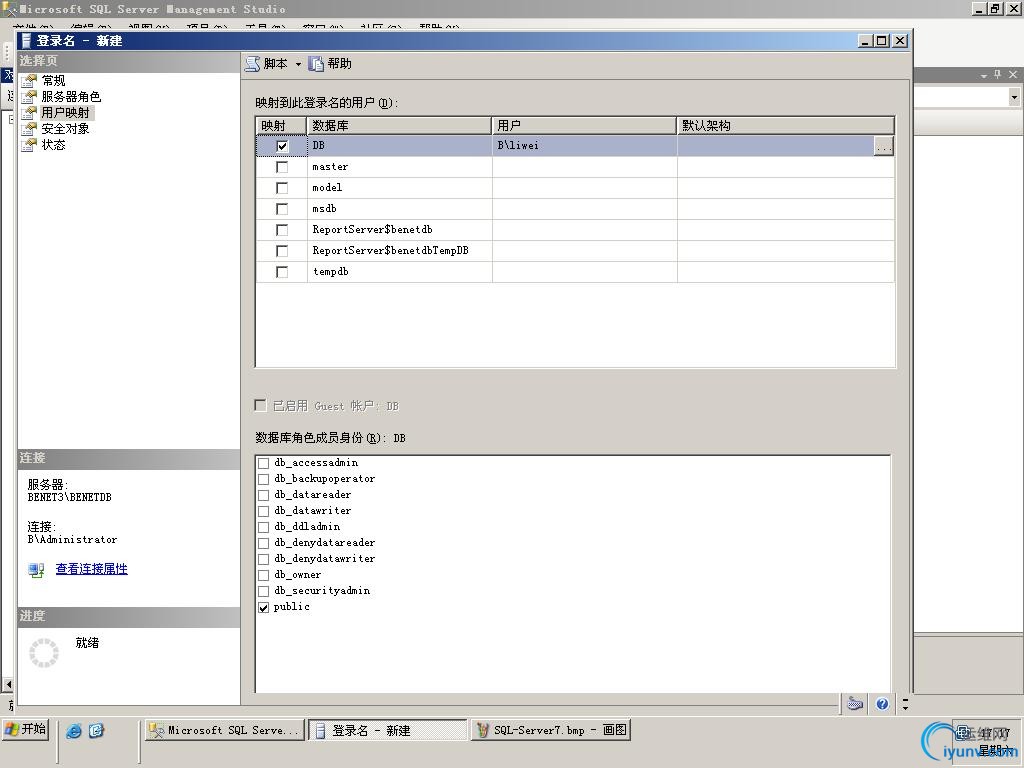Click ellipsis button for default schema
This screenshot has width=1024, height=768.
(883, 146)
